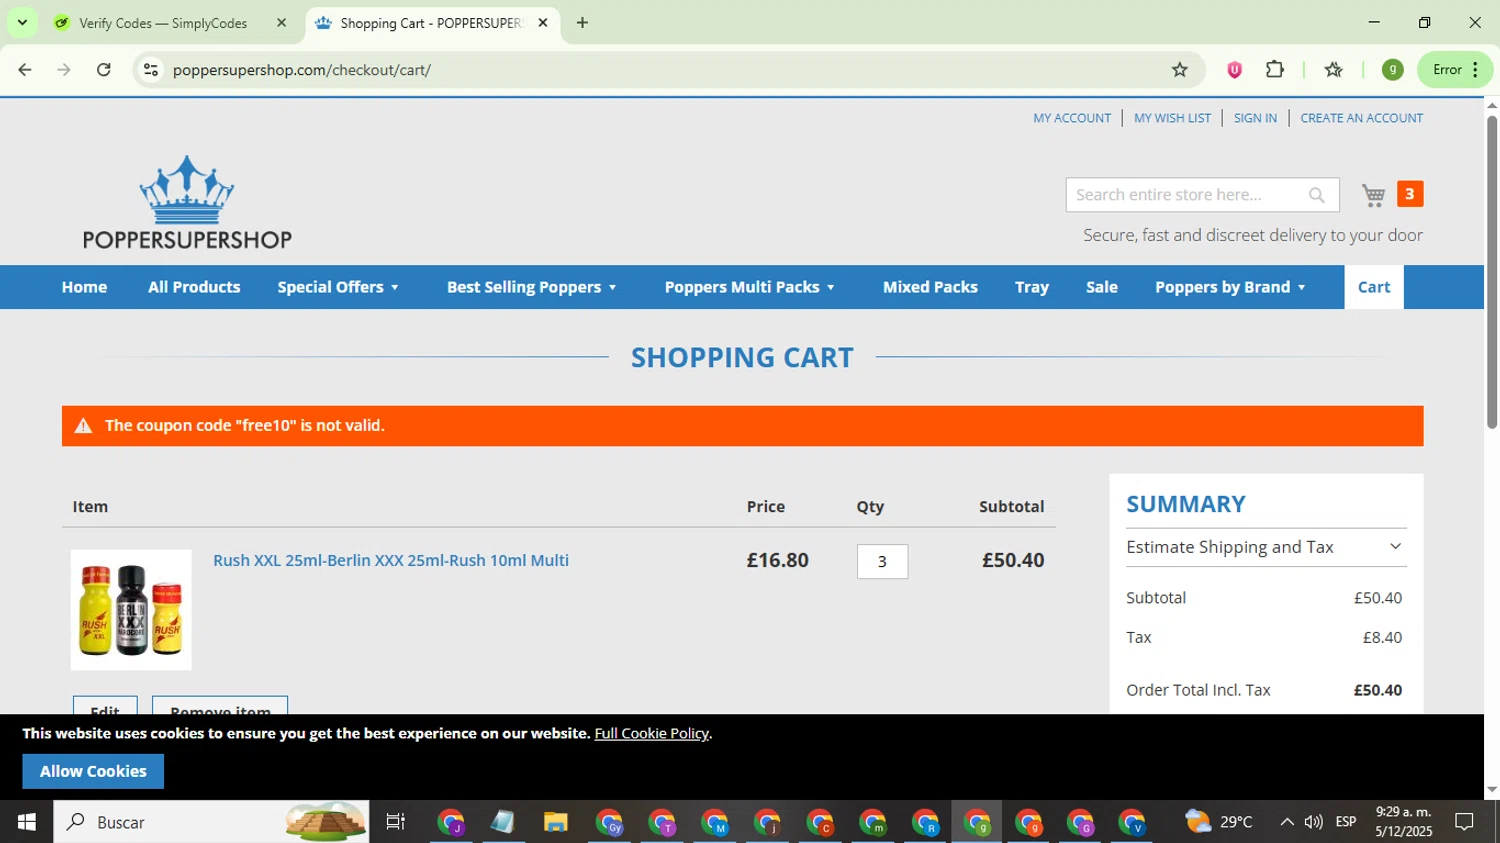Open Chrome profile C icon on taskbar

(x=819, y=822)
